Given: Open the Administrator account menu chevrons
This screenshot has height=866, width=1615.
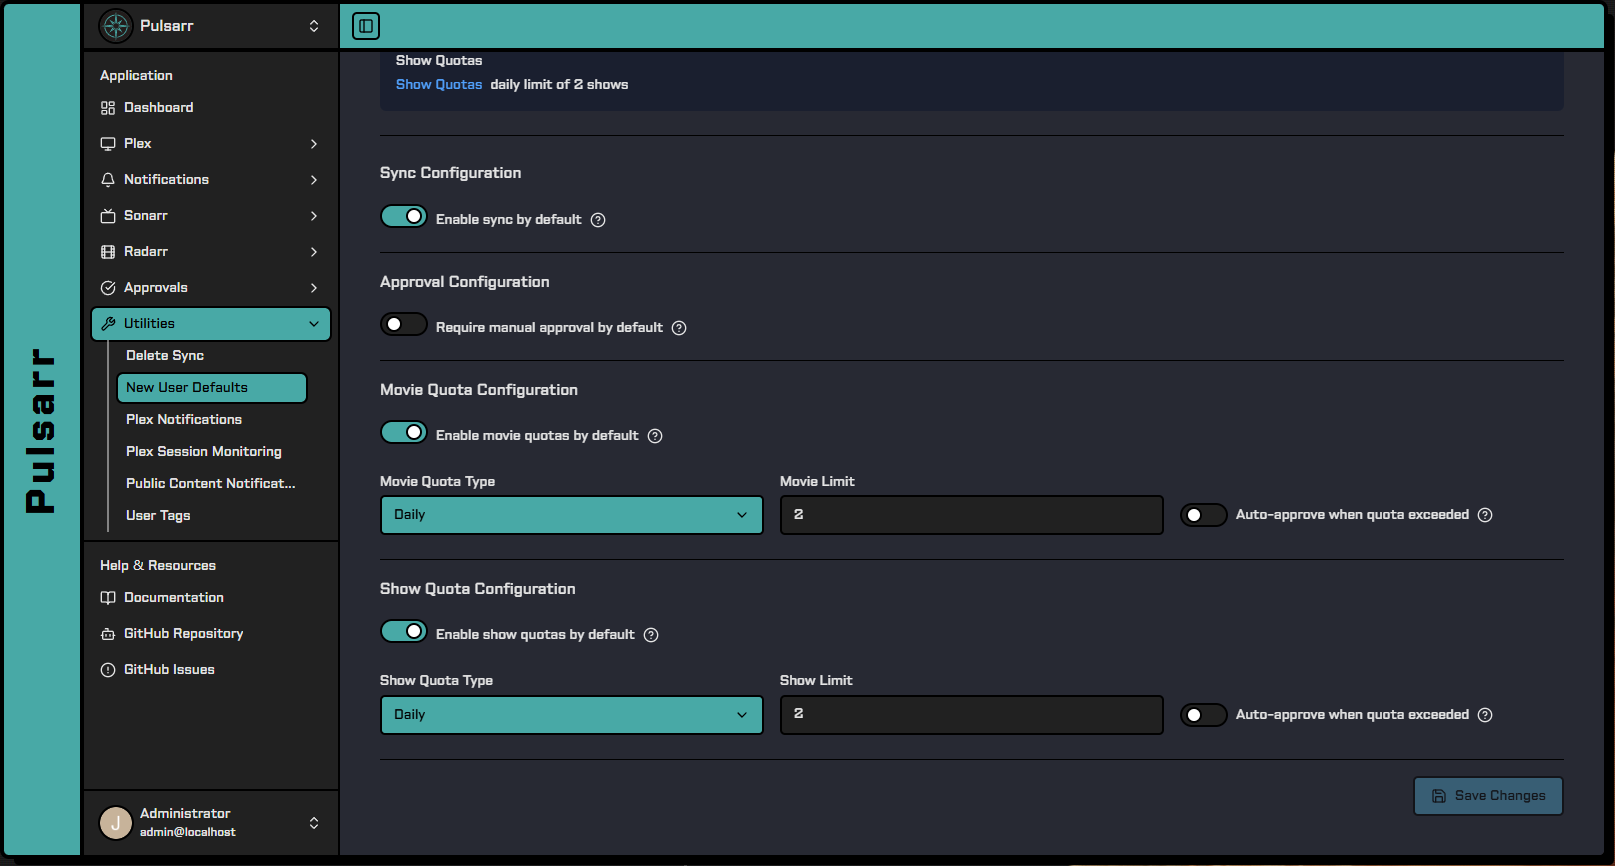Looking at the screenshot, I should click(314, 823).
